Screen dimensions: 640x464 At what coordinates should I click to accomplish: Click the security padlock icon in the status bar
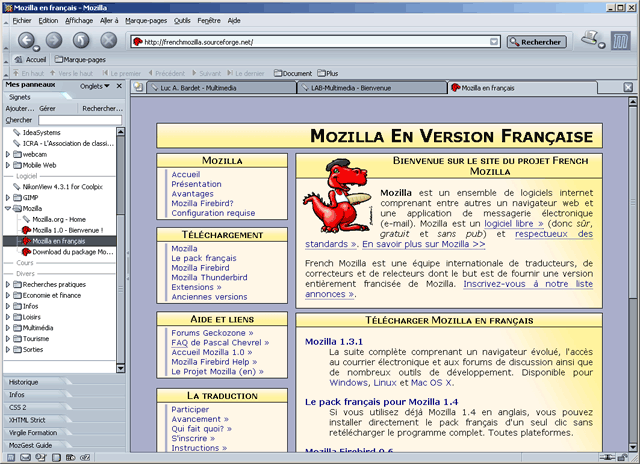coord(622,457)
